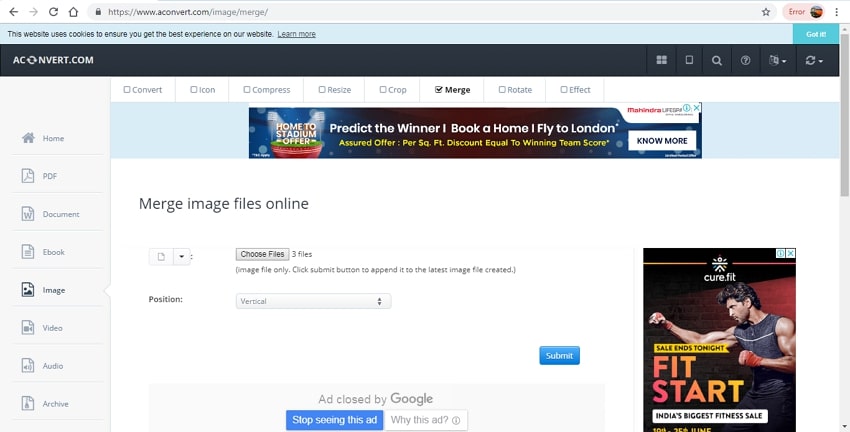Click the grid view icon in header

pyautogui.click(x=661, y=60)
